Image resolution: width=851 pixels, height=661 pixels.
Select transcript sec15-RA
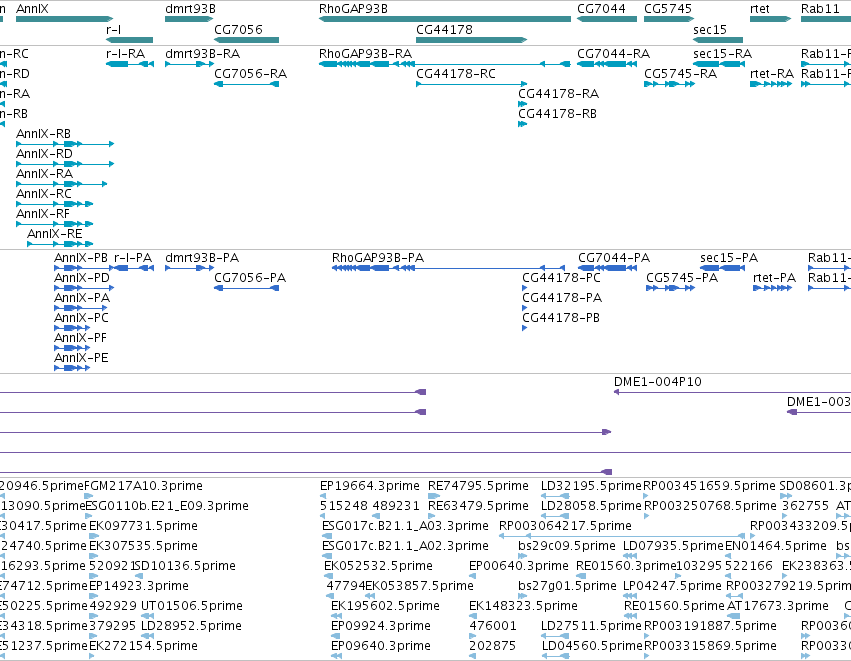(x=719, y=64)
